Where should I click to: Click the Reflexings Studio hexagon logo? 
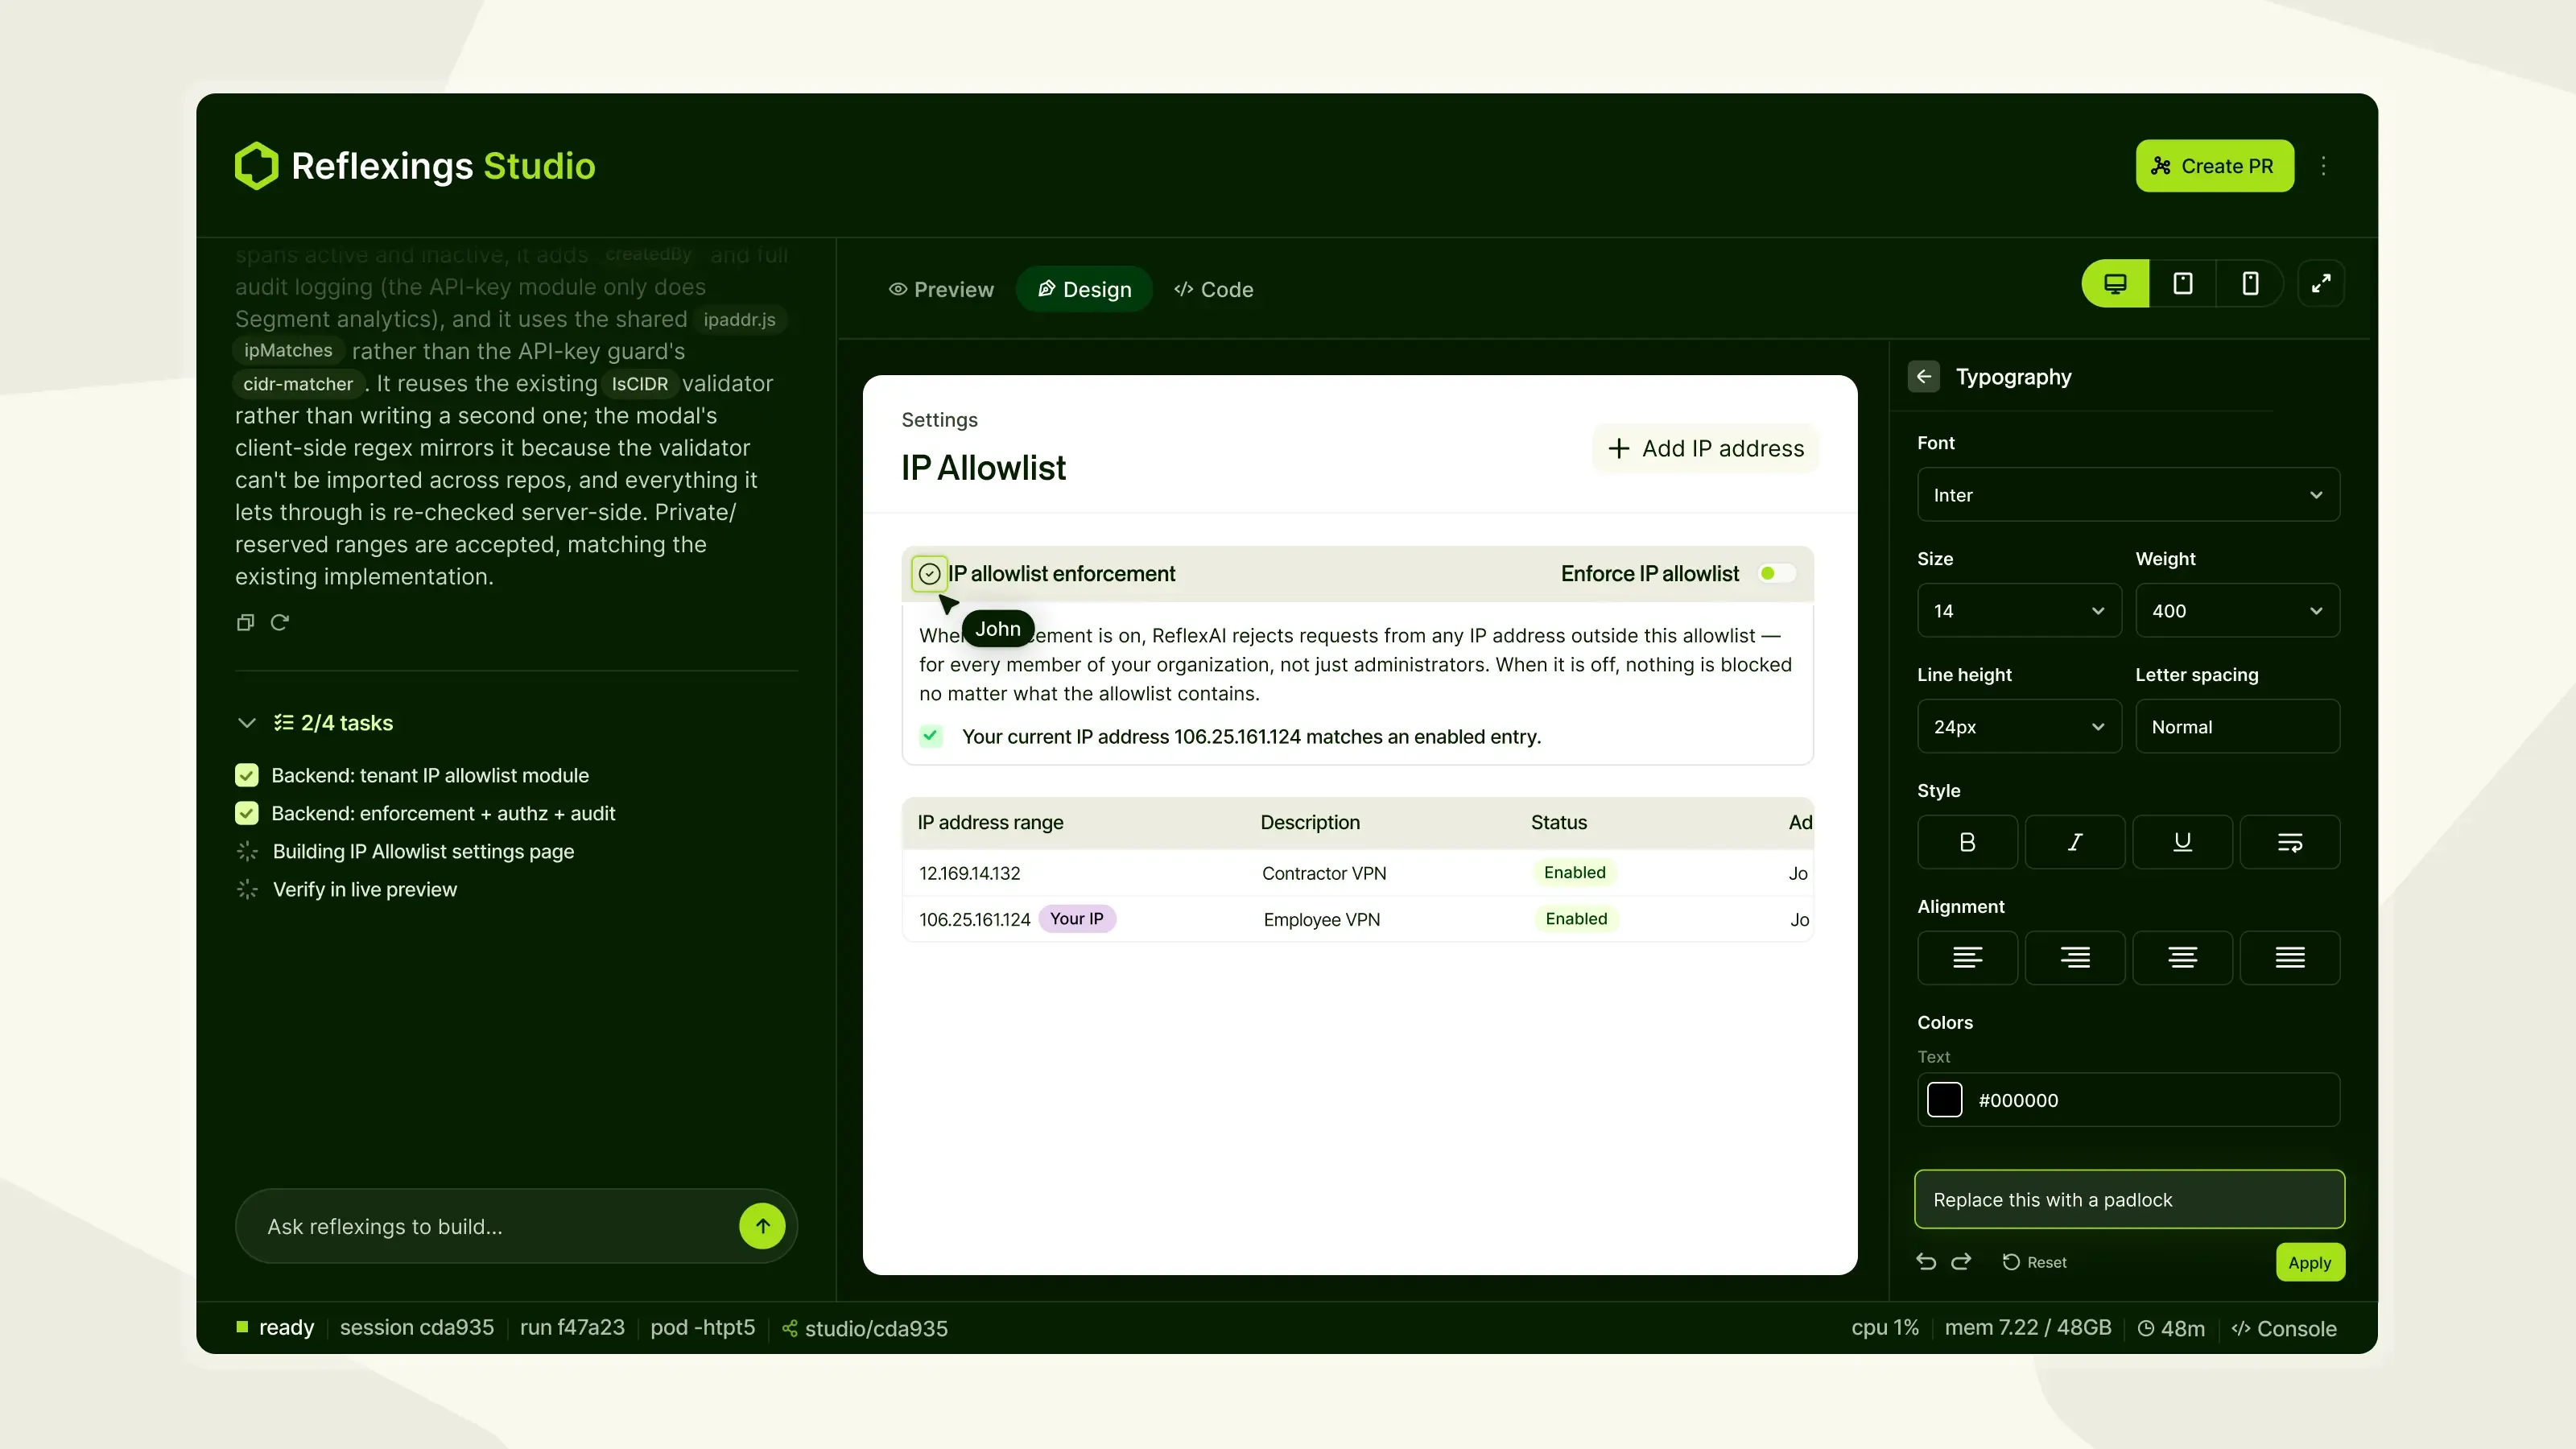(256, 166)
